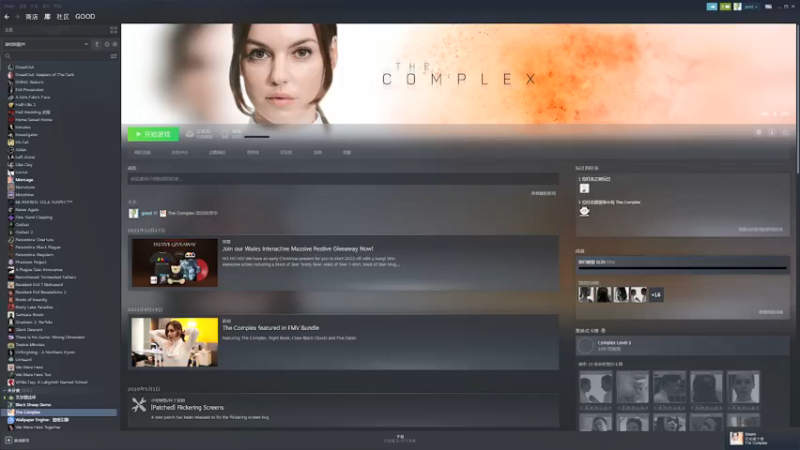Click the good user avatar in the activity feed
Image resolution: width=800 pixels, height=450 pixels.
coord(133,213)
